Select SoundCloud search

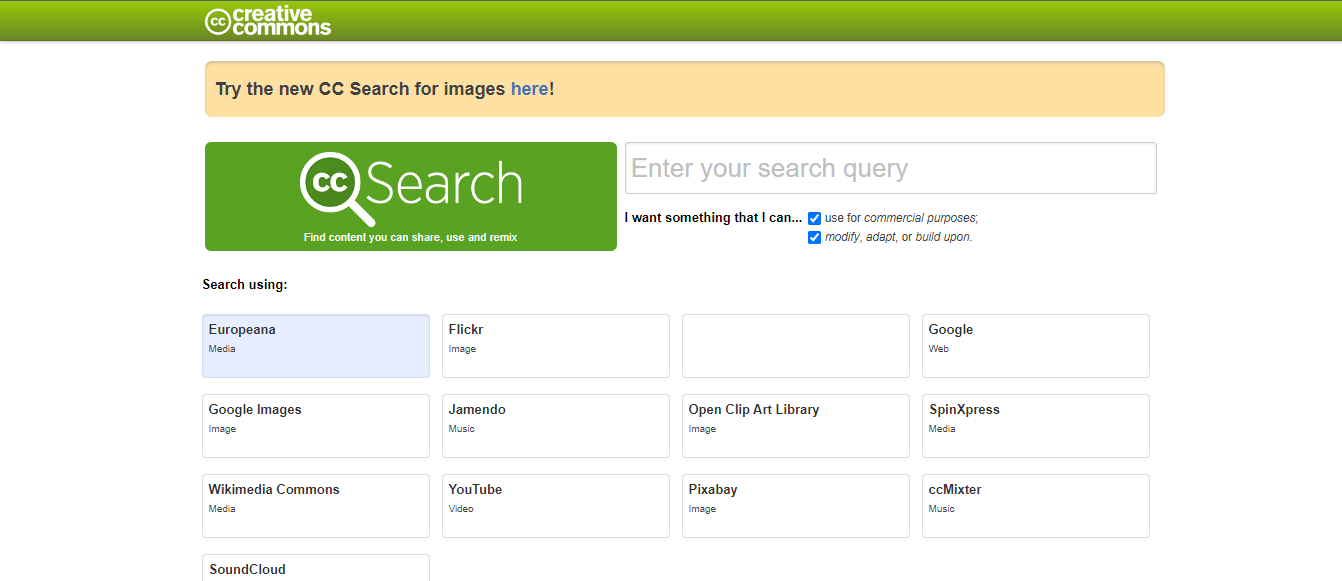315,570
